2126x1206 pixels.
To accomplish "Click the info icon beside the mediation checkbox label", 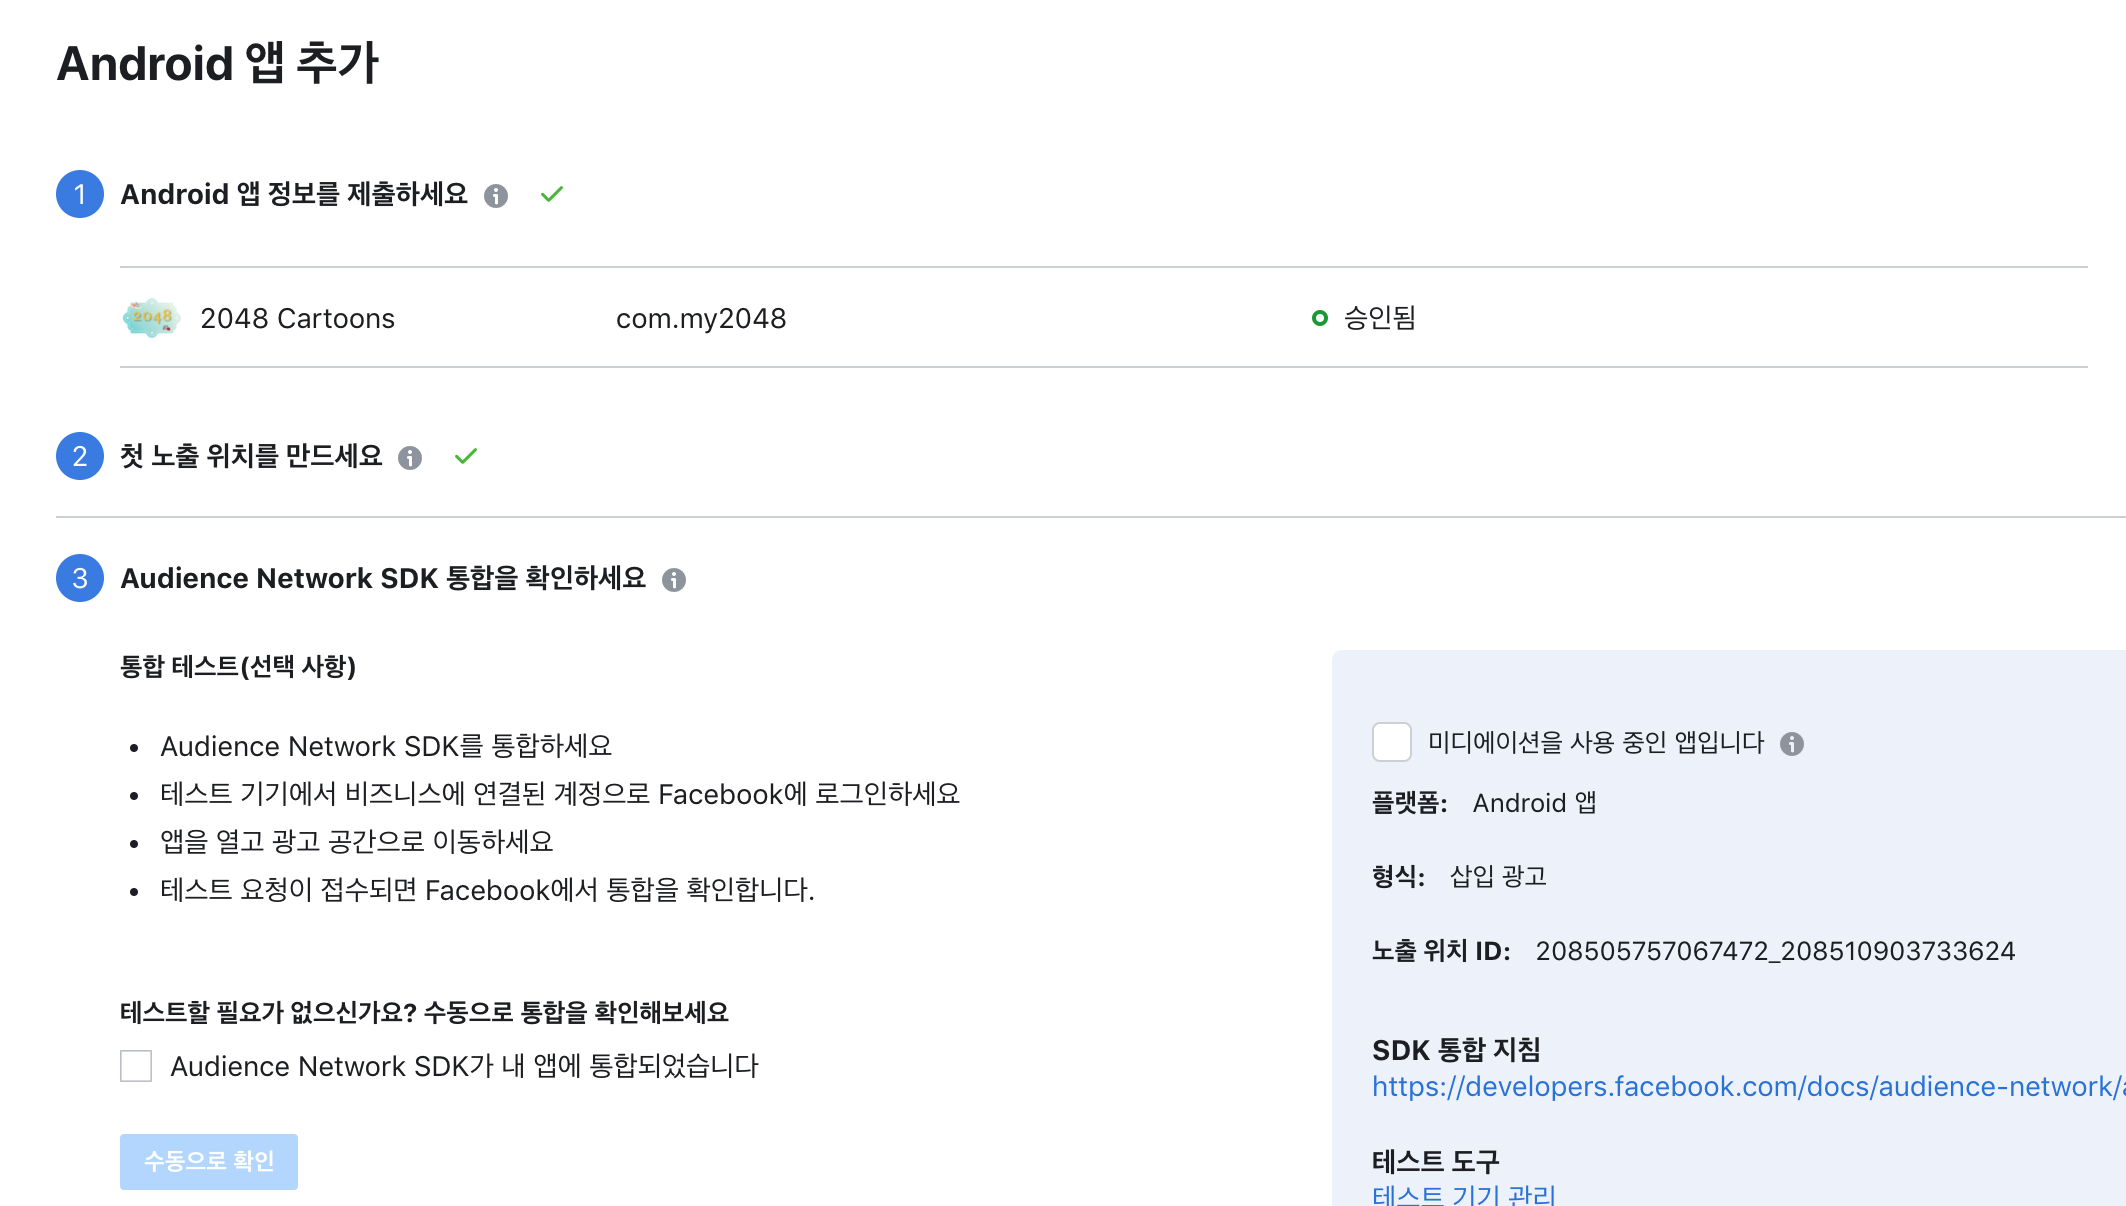I will pos(1792,744).
